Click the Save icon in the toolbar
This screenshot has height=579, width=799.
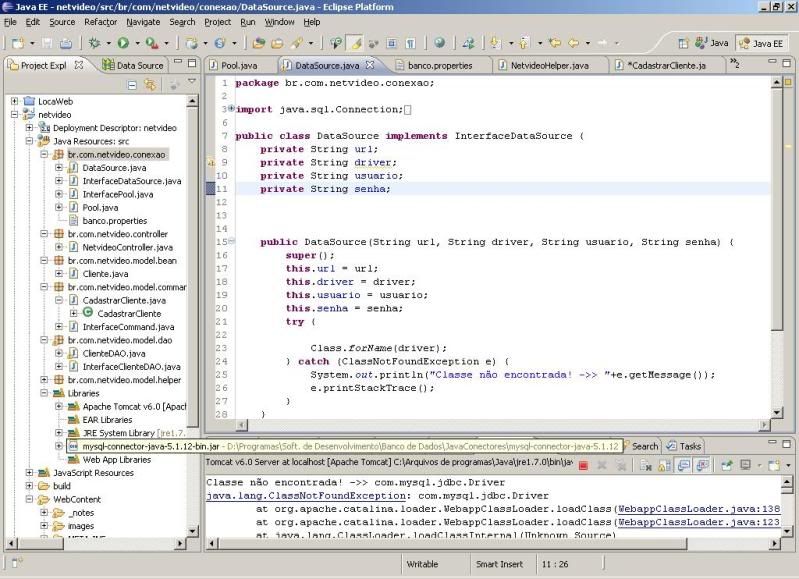coord(49,43)
